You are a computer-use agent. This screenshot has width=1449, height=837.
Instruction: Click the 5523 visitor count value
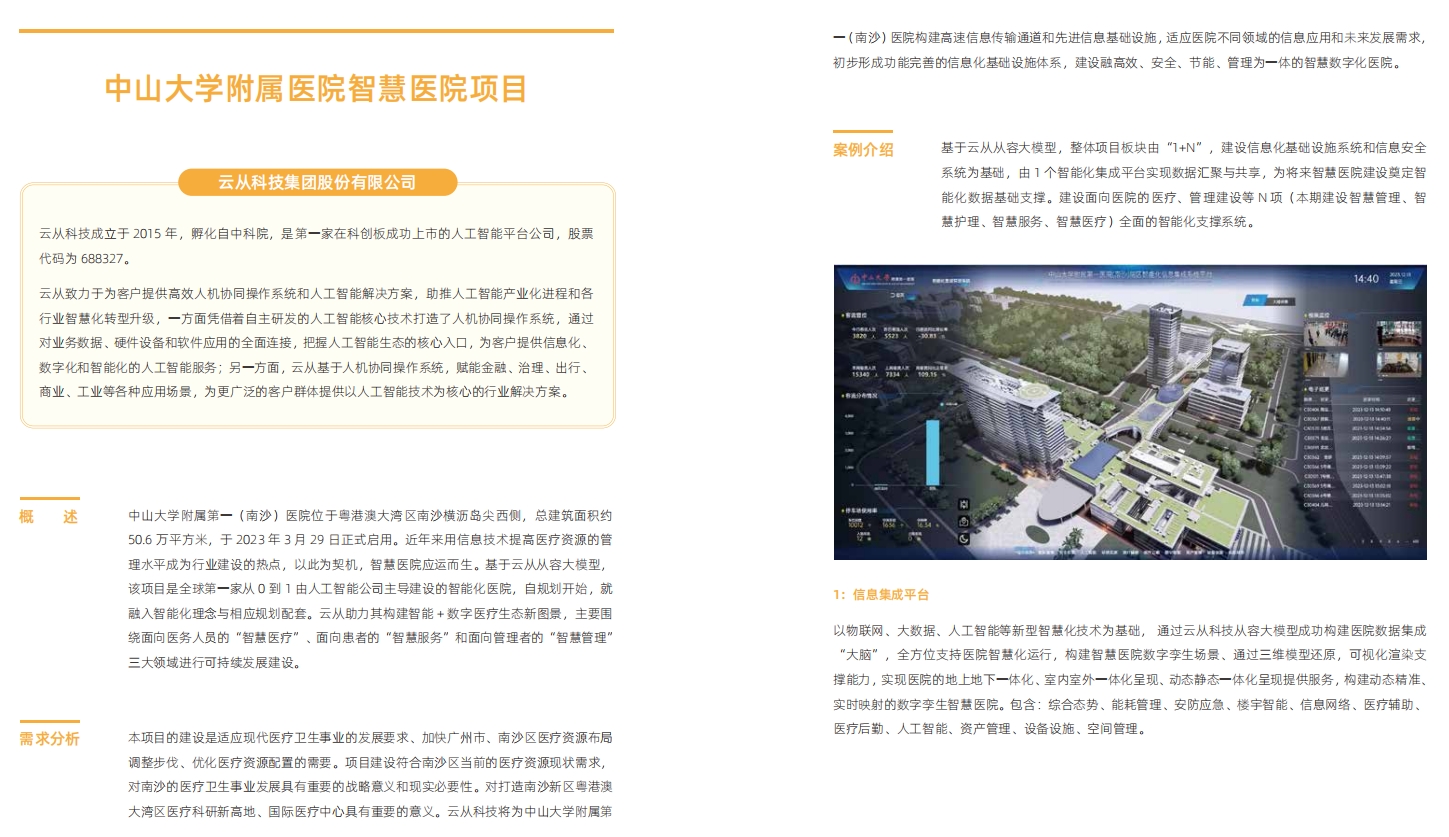click(x=891, y=336)
